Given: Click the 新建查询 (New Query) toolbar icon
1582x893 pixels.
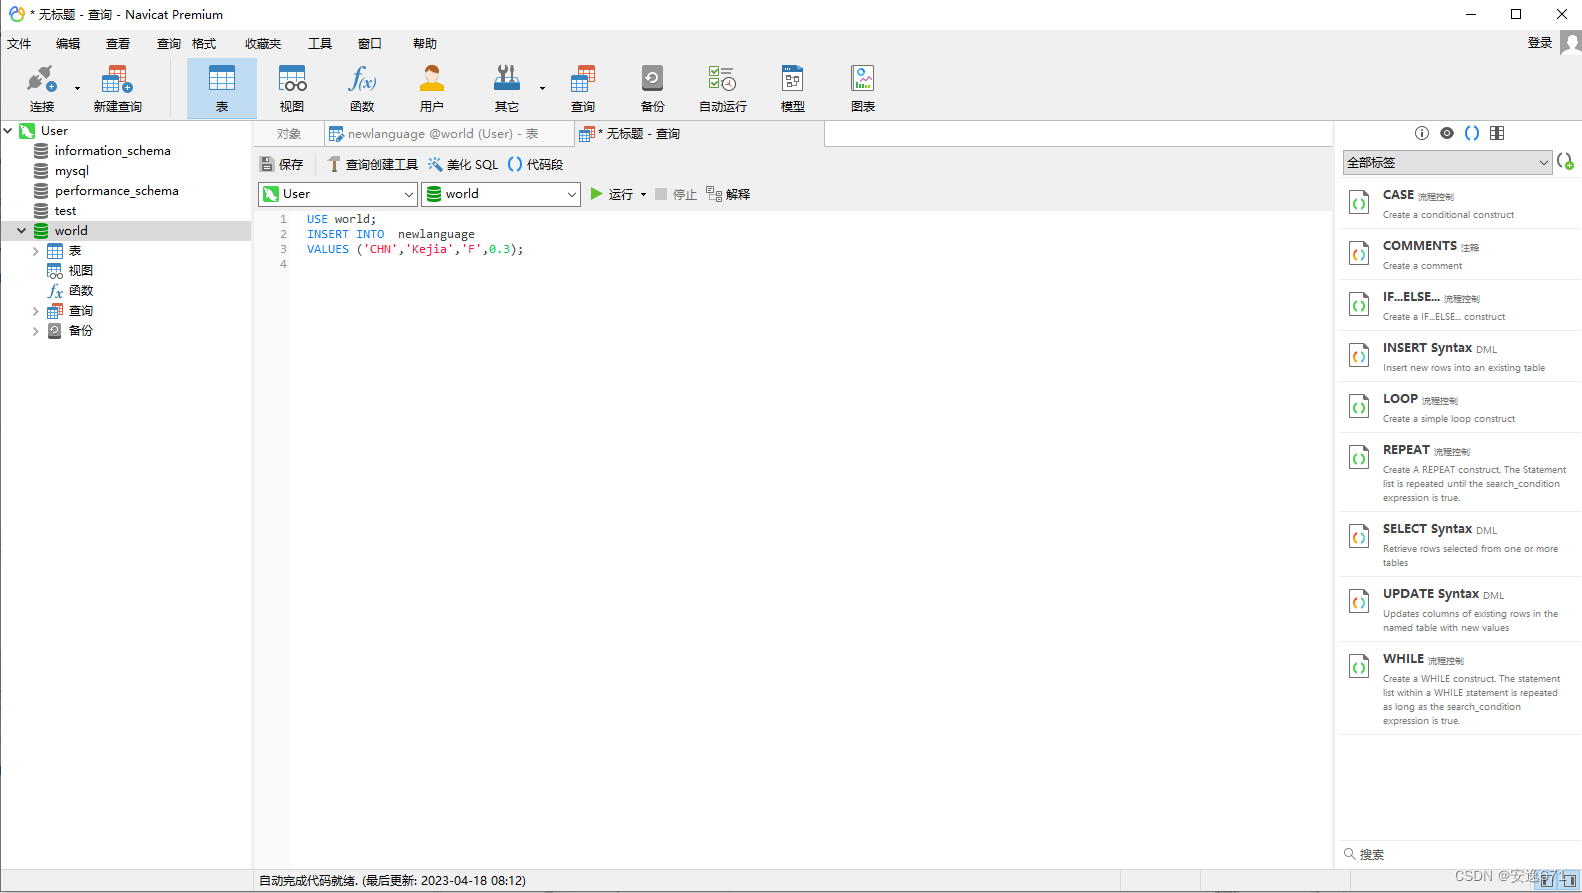Looking at the screenshot, I should coord(117,88).
